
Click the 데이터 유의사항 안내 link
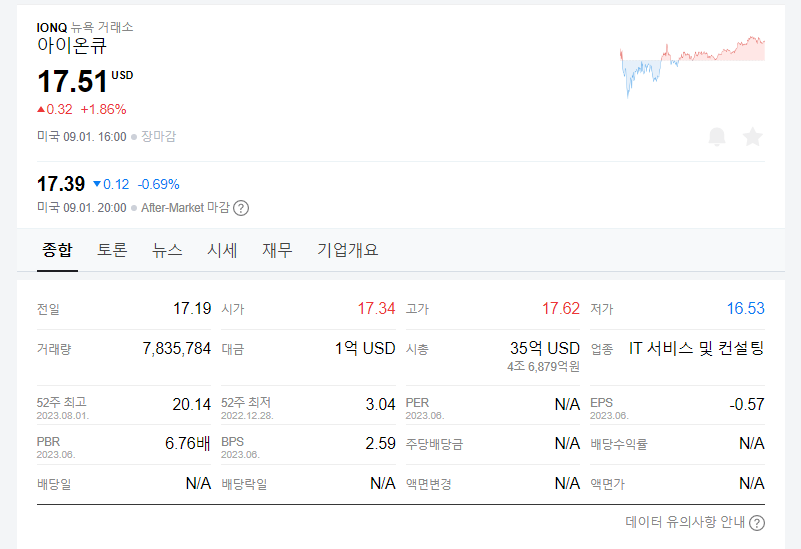click(685, 522)
